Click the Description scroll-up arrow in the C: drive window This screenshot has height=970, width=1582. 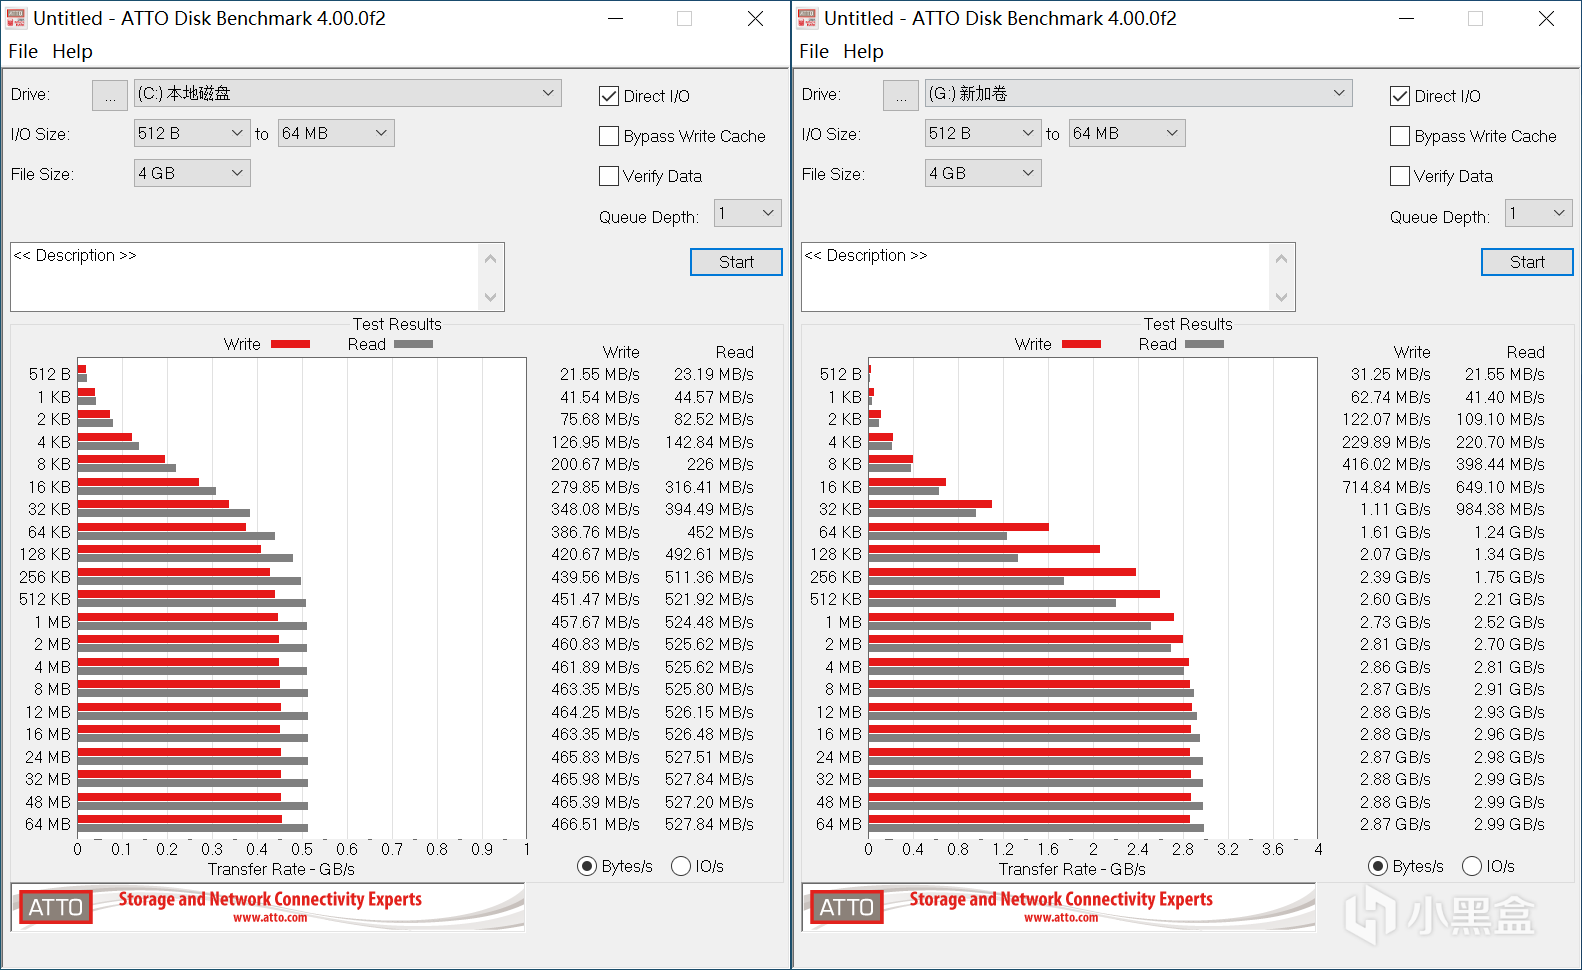490,258
